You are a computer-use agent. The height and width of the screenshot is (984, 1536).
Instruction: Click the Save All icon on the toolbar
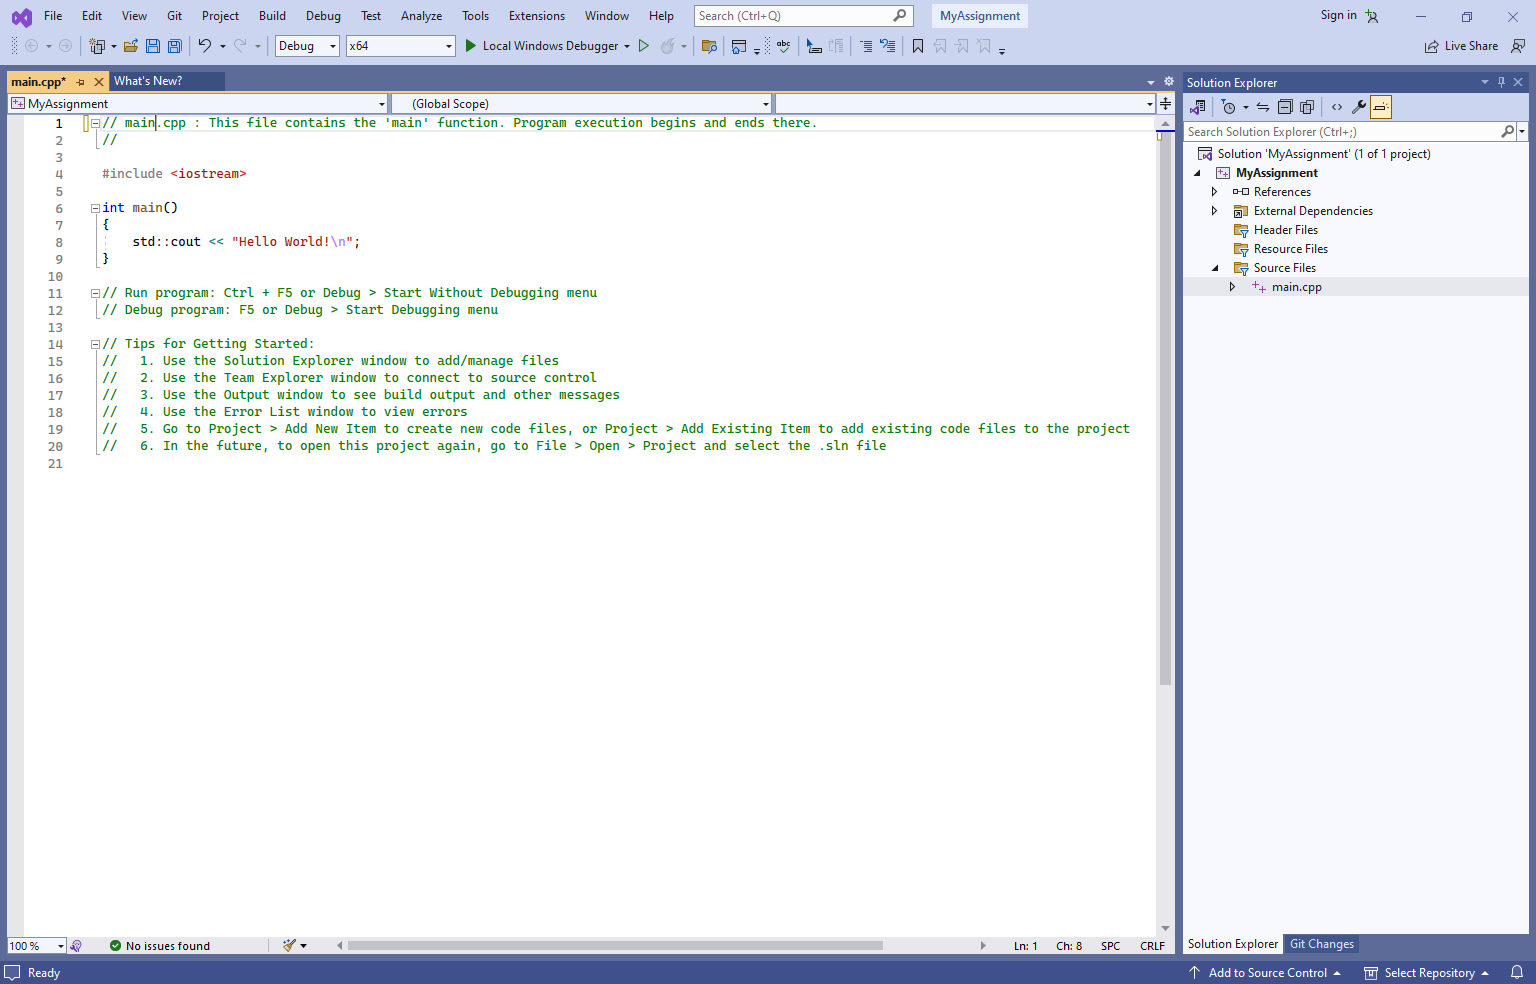pyautogui.click(x=174, y=45)
